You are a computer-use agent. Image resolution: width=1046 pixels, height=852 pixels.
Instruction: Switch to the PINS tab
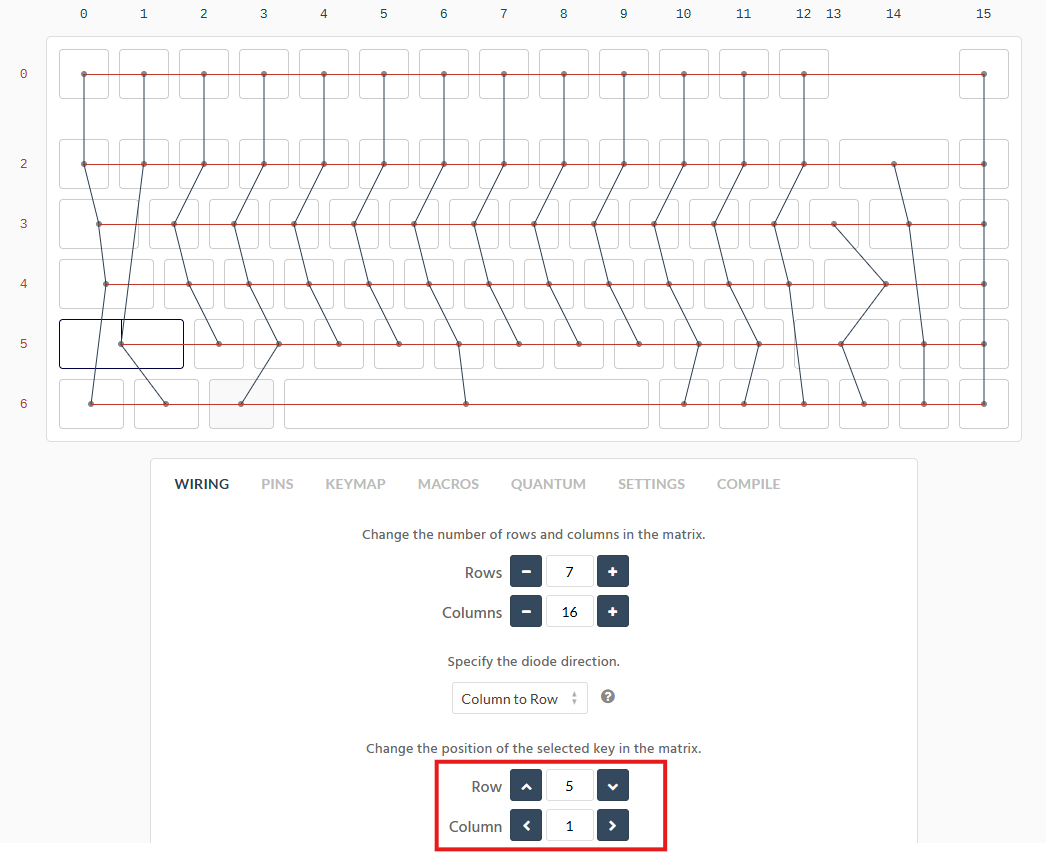[x=277, y=484]
